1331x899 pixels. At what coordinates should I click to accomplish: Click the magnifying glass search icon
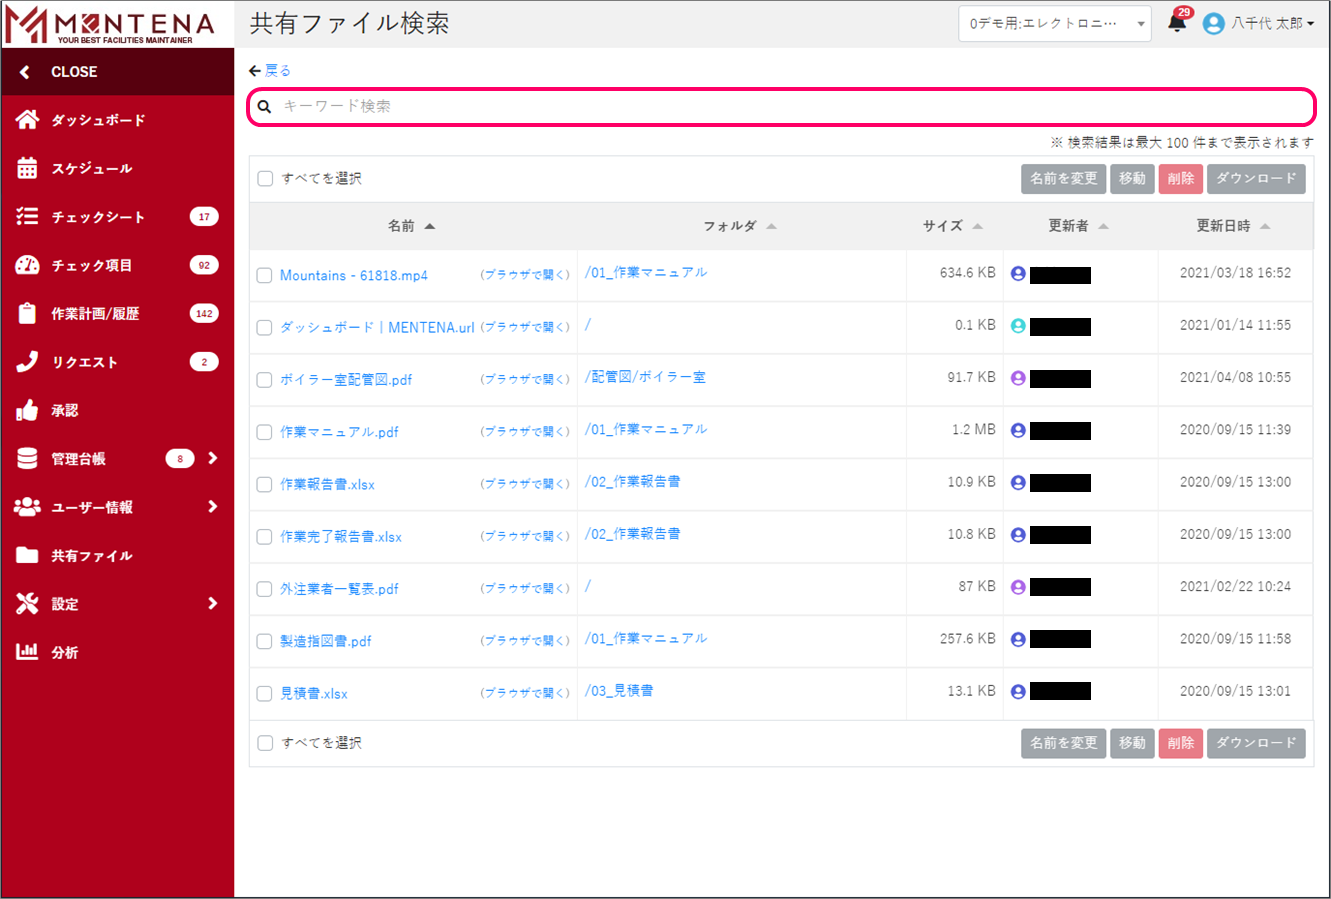point(265,106)
